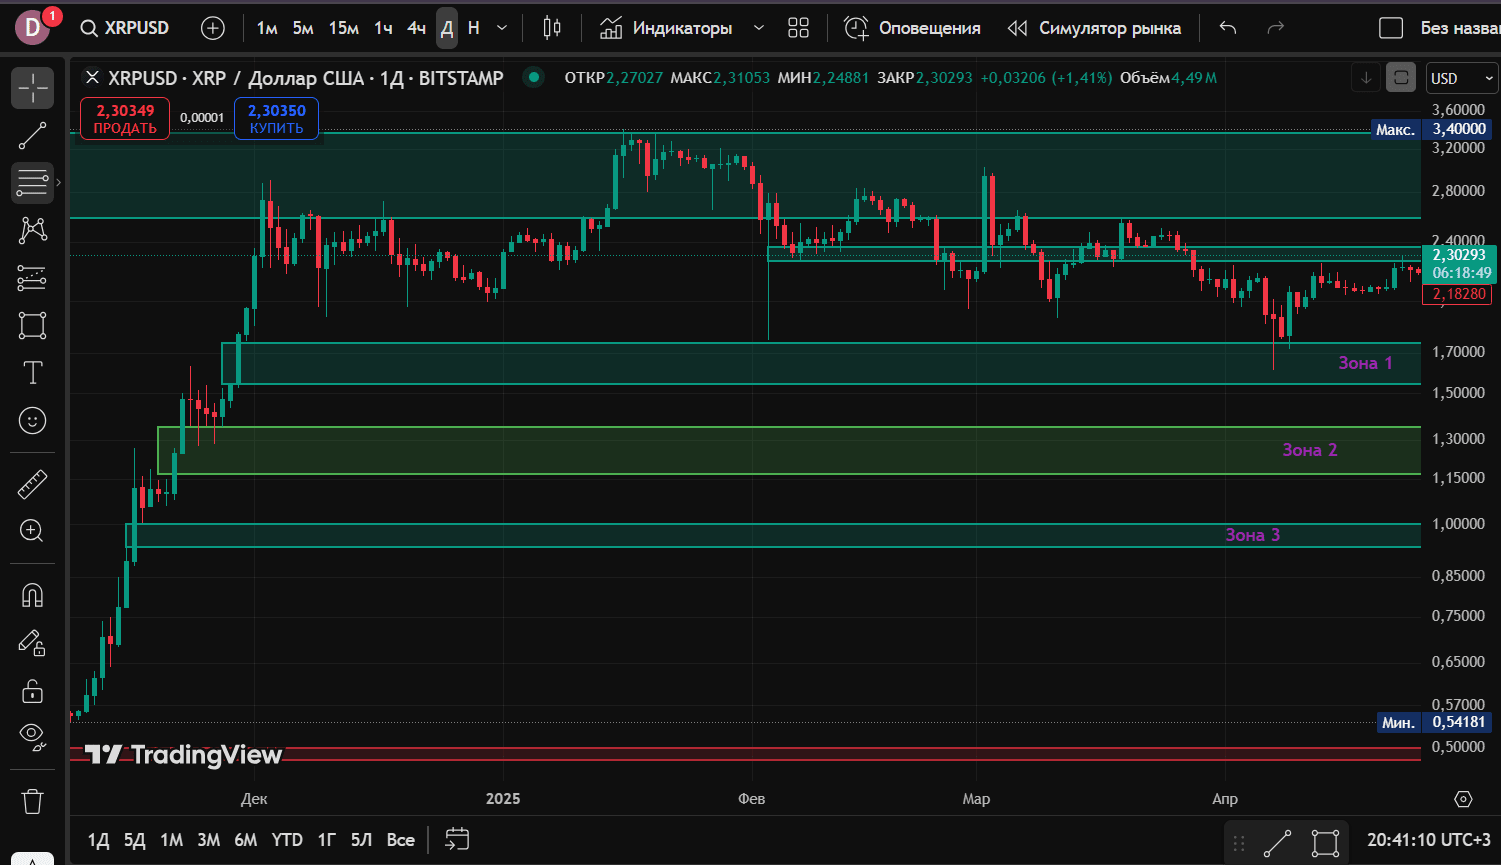Click the blue buy button
The image size is (1501, 865).
276,119
